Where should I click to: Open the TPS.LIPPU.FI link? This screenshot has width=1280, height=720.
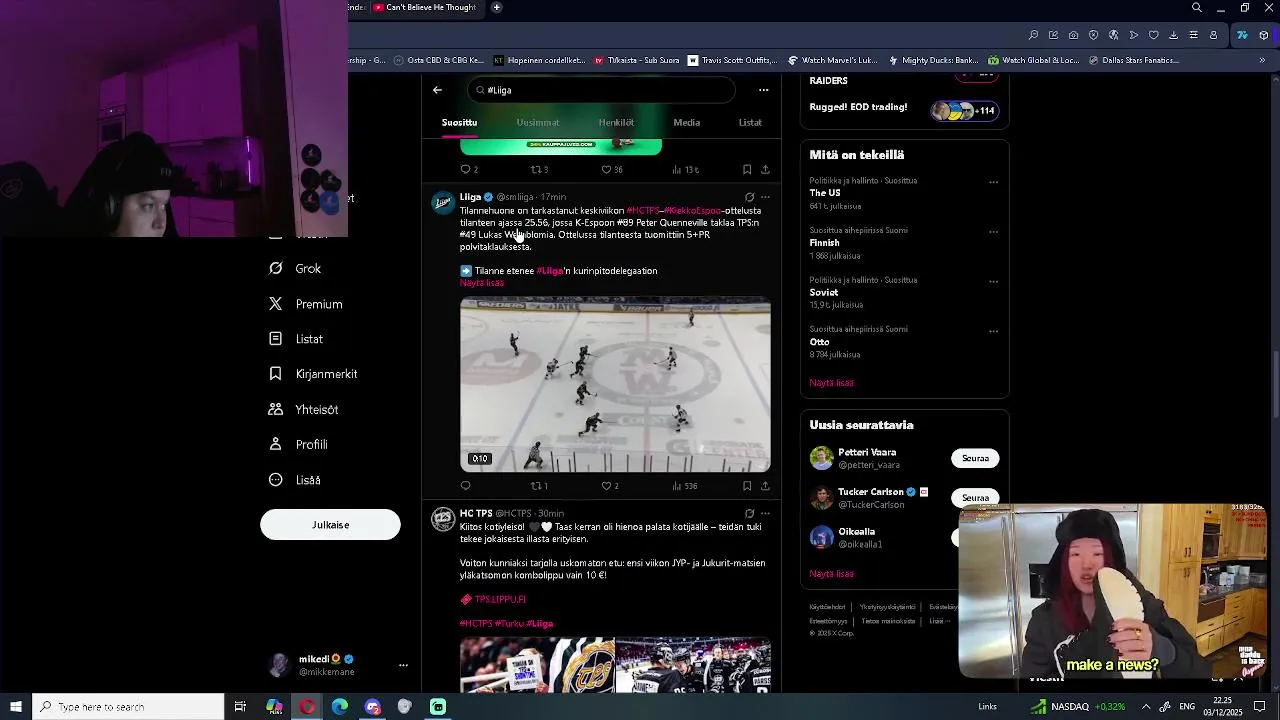tap(500, 599)
